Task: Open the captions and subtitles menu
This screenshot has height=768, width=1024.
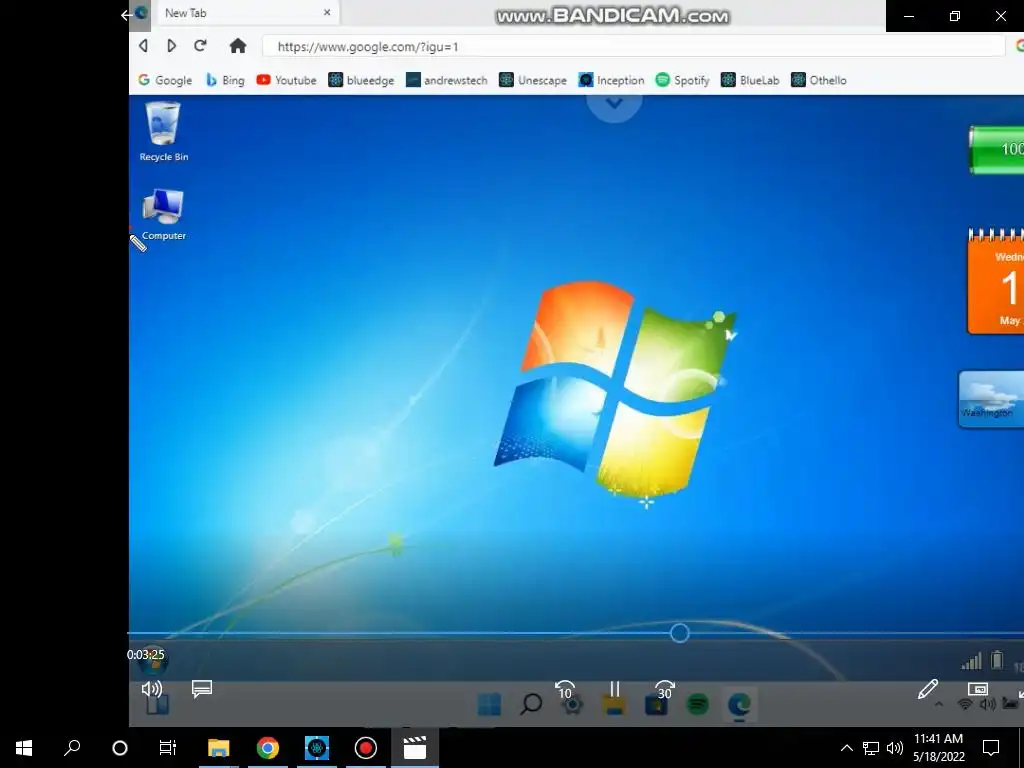Action: (x=202, y=689)
